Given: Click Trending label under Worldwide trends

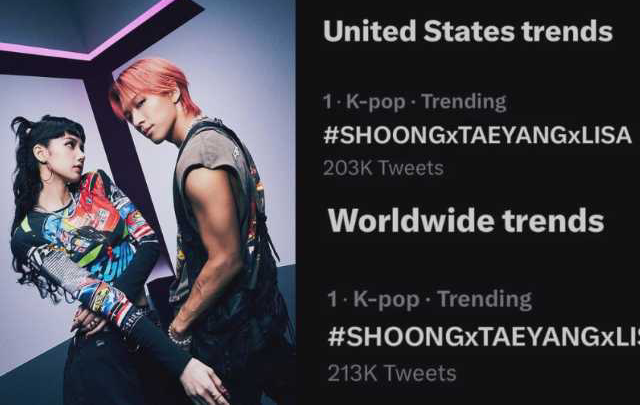Looking at the screenshot, I should pyautogui.click(x=484, y=299).
